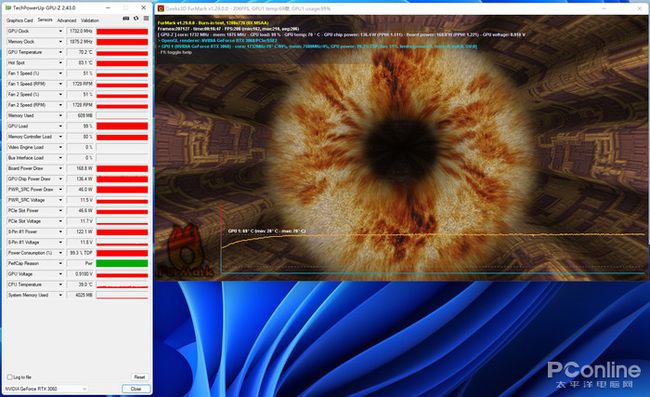Open the GPU Temperature sensor dropdown
650x397 pixels.
tap(61, 52)
